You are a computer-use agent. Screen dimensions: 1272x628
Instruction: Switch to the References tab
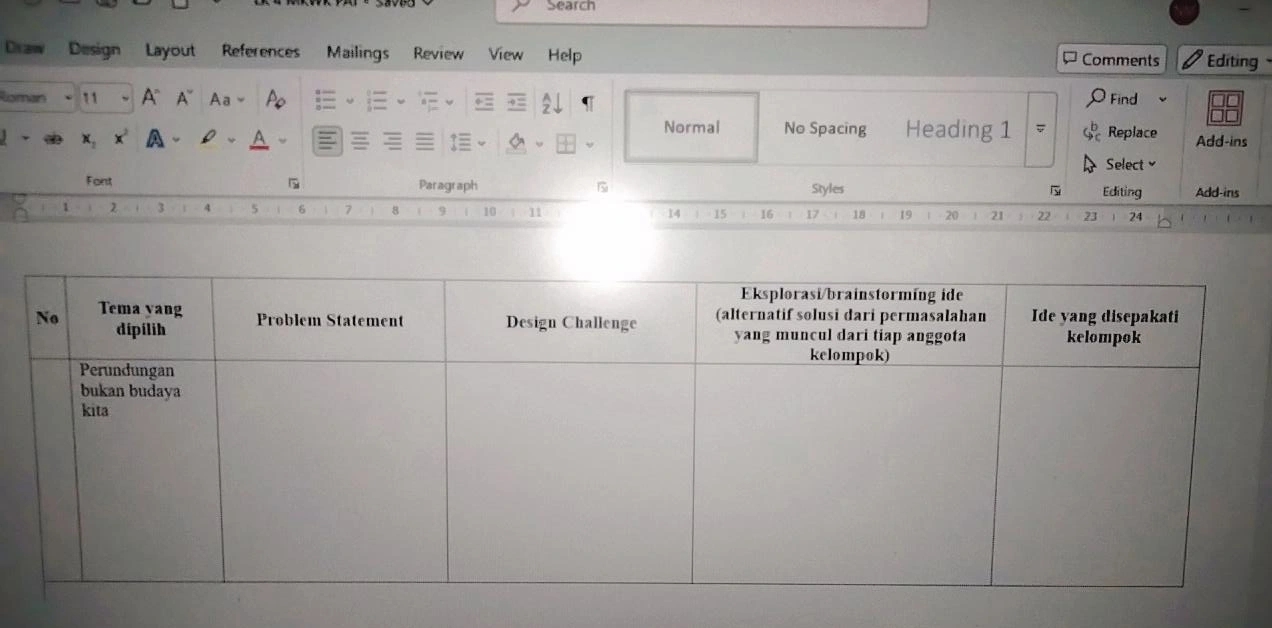260,52
